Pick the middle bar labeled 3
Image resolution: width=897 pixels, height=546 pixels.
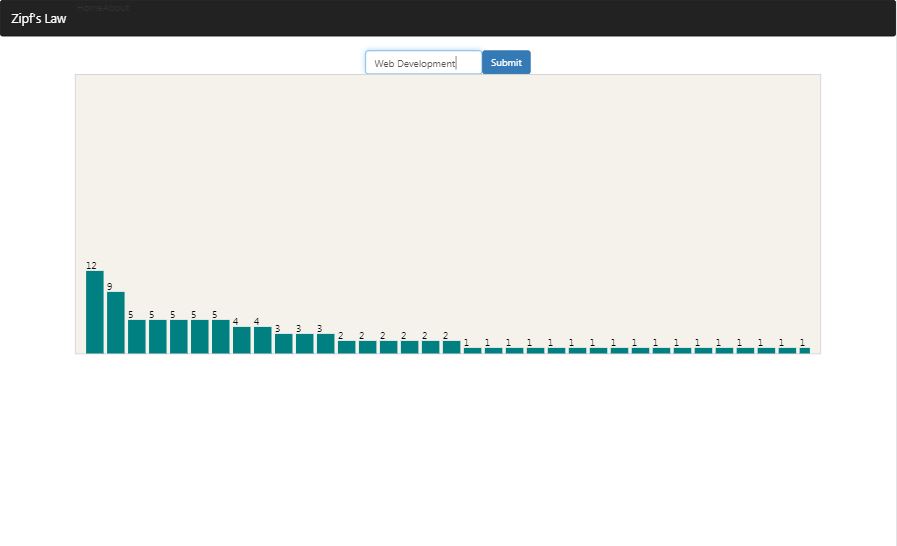[x=305, y=343]
